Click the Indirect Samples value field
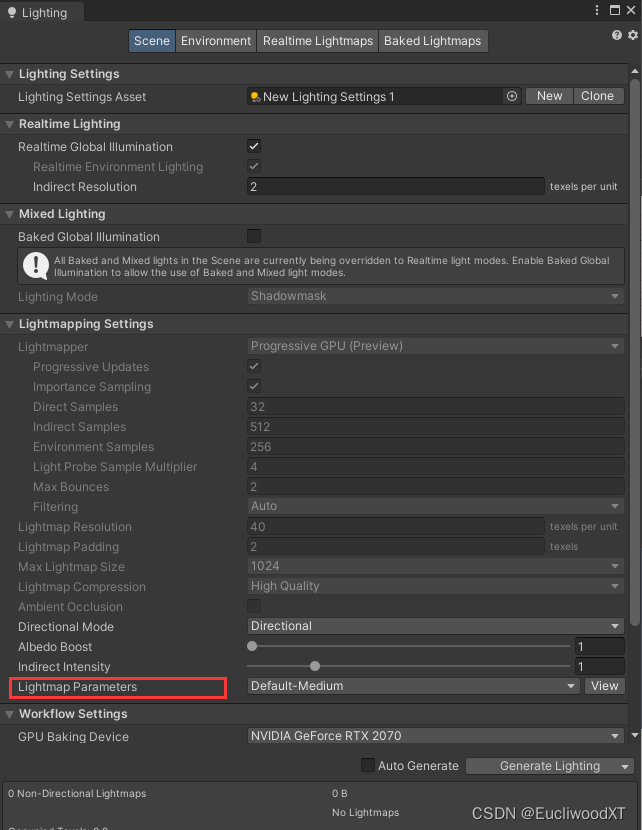The height and width of the screenshot is (830, 642). 436,427
